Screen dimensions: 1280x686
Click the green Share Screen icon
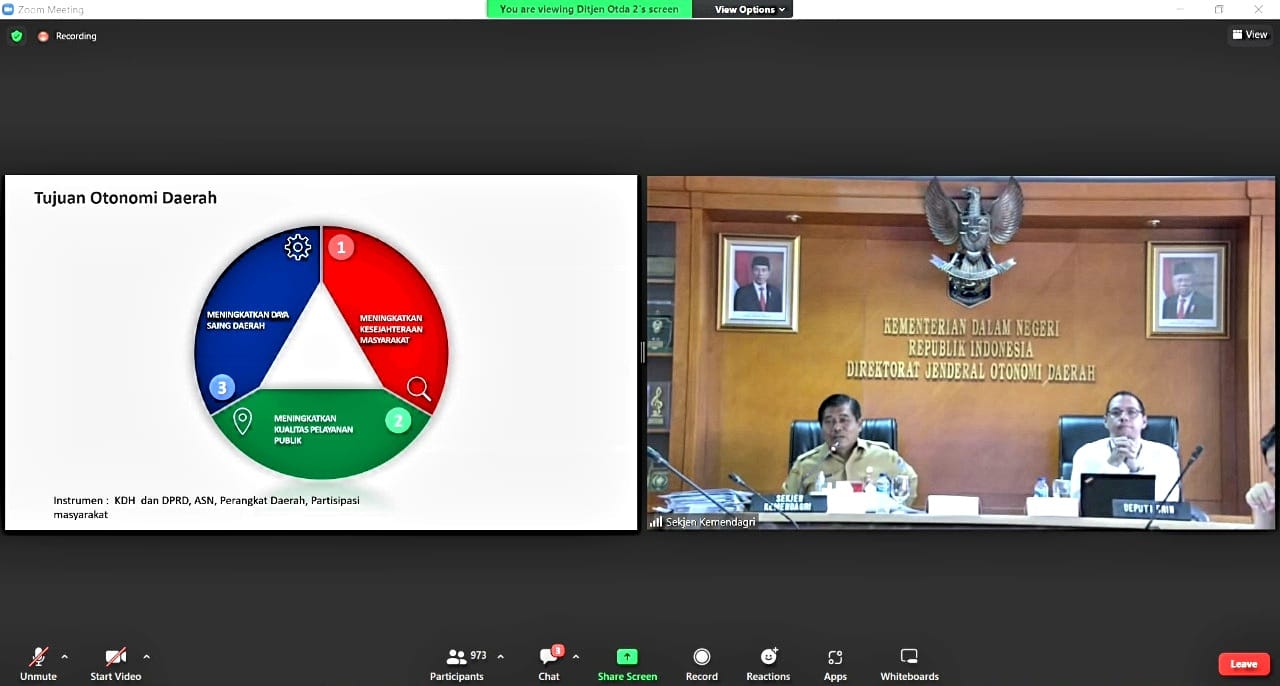pos(627,657)
